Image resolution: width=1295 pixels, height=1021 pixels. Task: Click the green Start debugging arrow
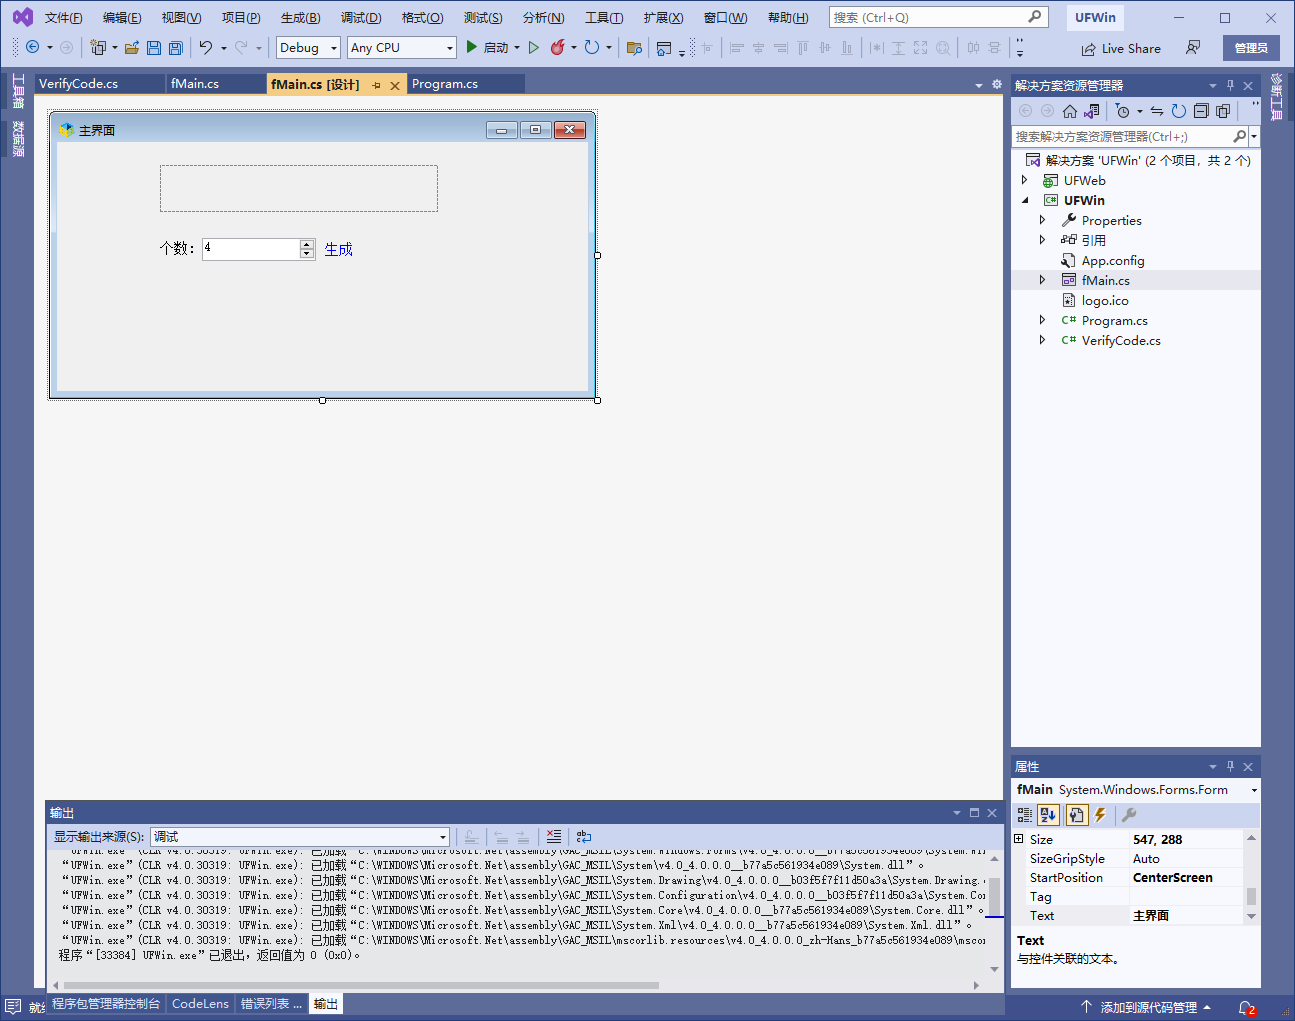(x=471, y=47)
